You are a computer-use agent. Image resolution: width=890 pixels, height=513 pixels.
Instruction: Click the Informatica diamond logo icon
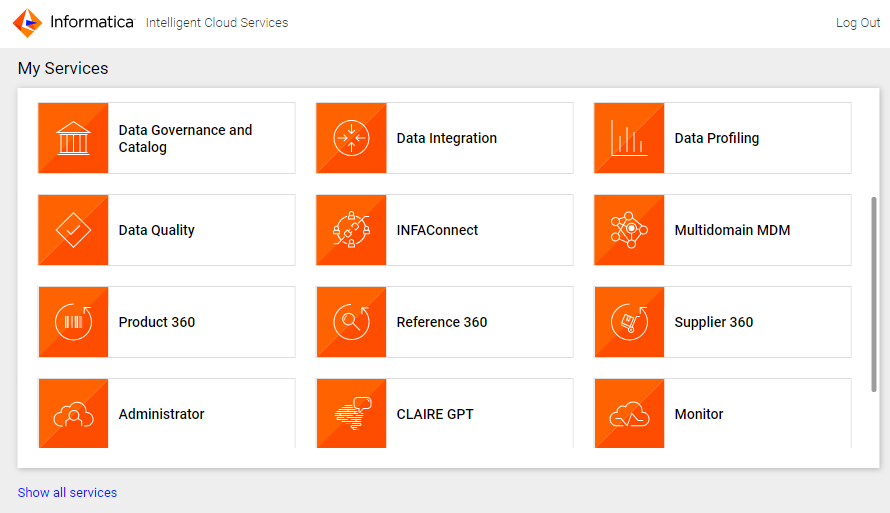[x=27, y=23]
